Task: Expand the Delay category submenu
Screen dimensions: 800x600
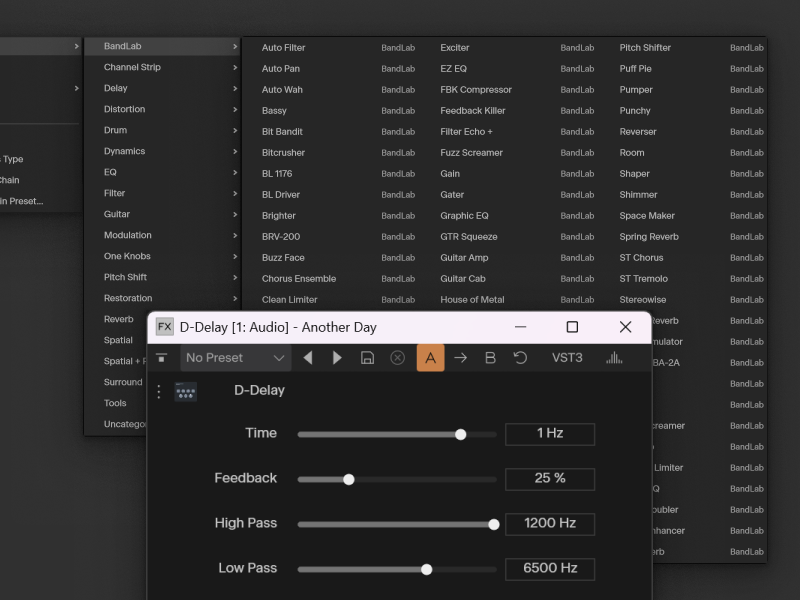Action: click(163, 88)
